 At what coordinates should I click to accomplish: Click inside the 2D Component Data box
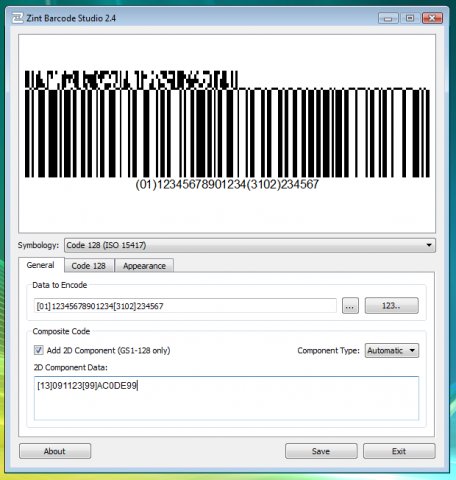coord(226,398)
